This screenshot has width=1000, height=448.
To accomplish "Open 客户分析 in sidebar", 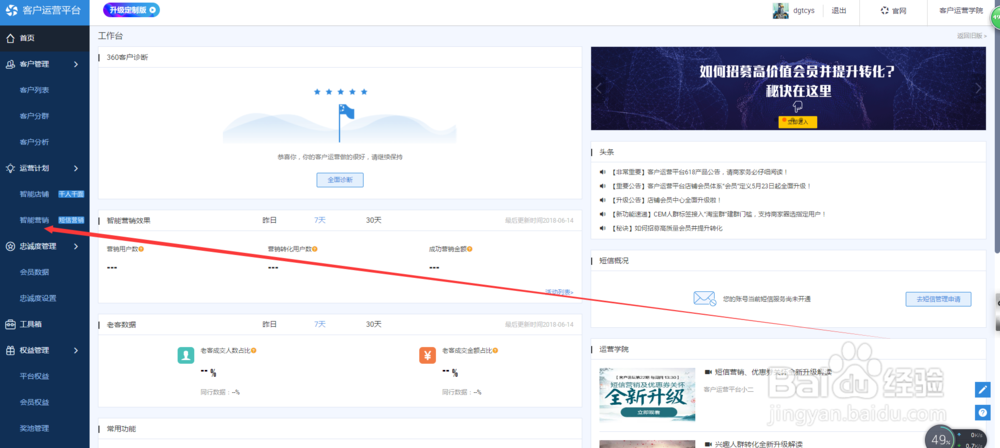I will [x=34, y=142].
